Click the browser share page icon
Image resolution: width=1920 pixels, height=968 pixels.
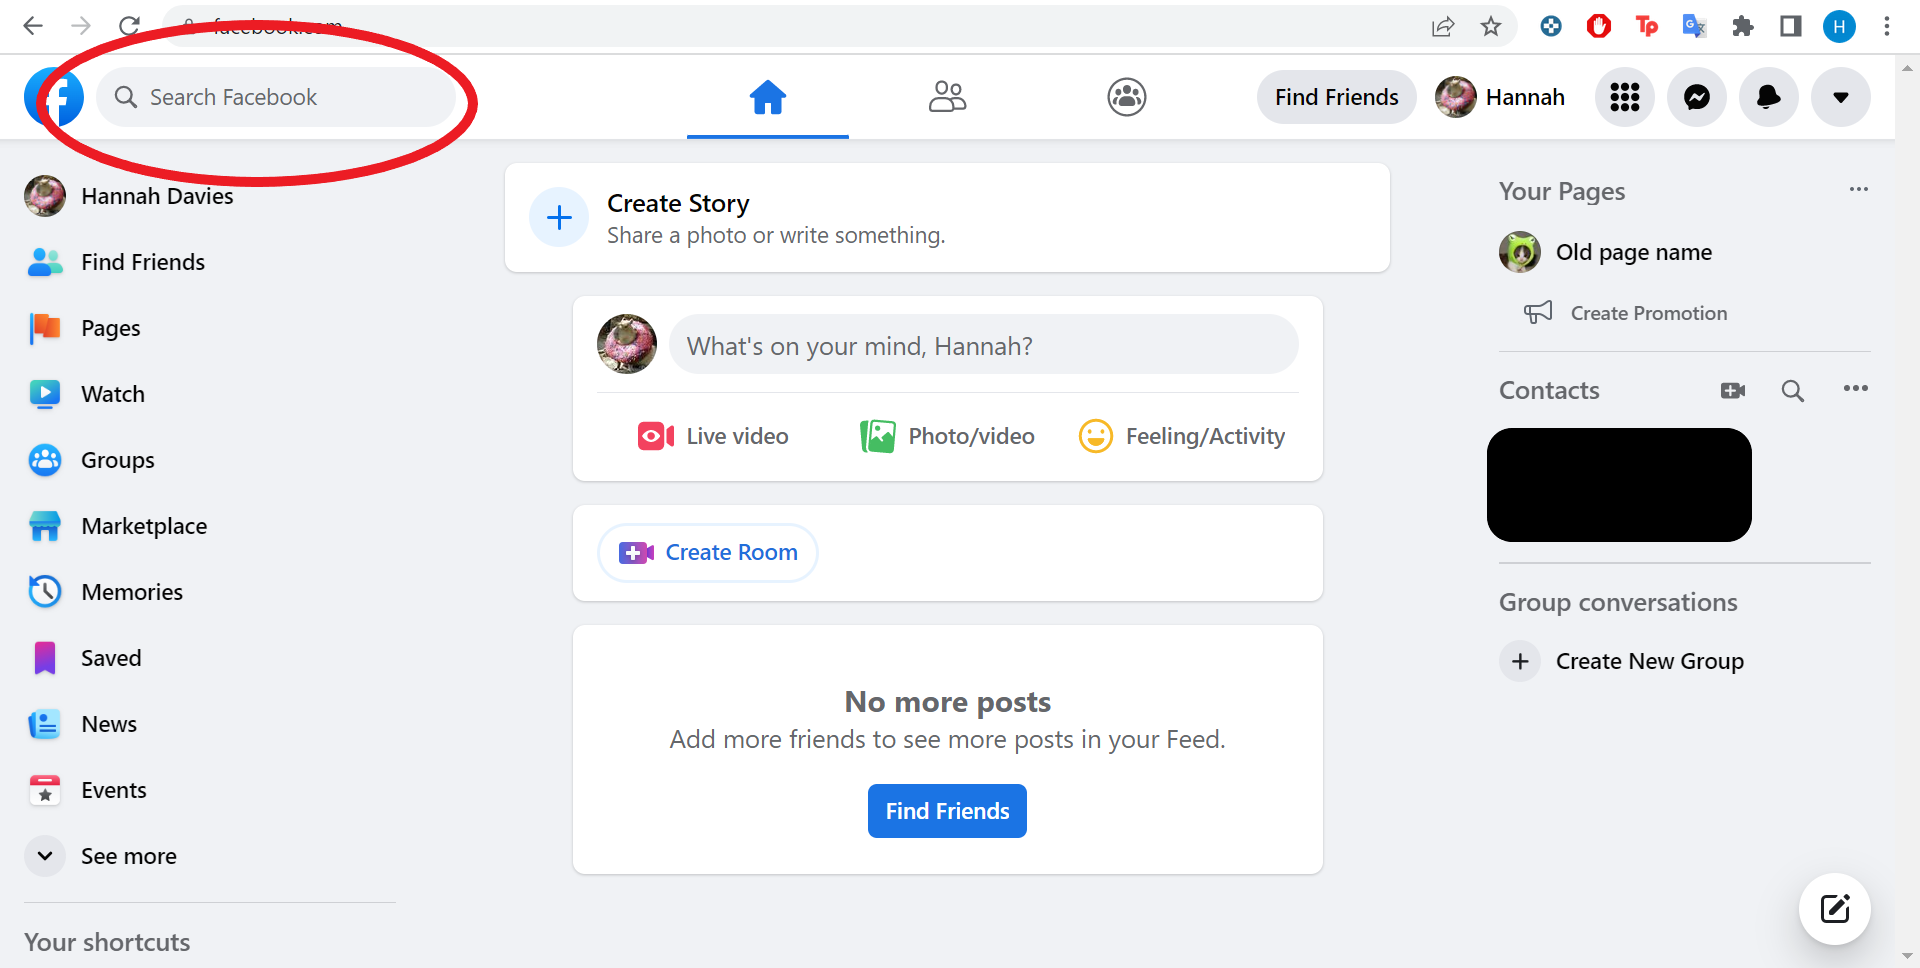point(1442,27)
